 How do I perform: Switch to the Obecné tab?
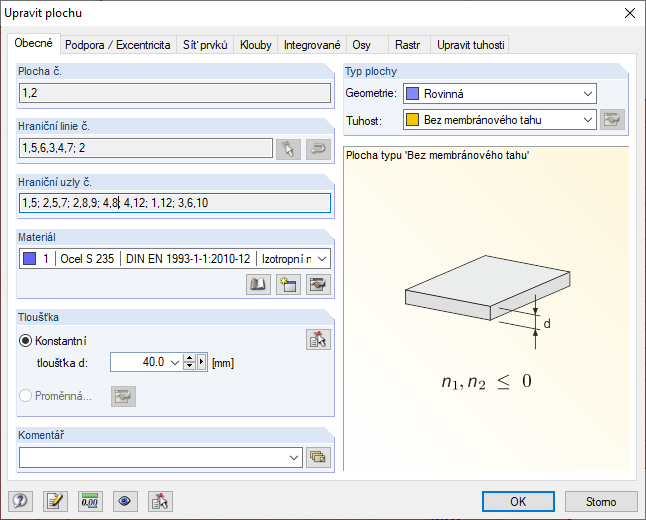34,43
